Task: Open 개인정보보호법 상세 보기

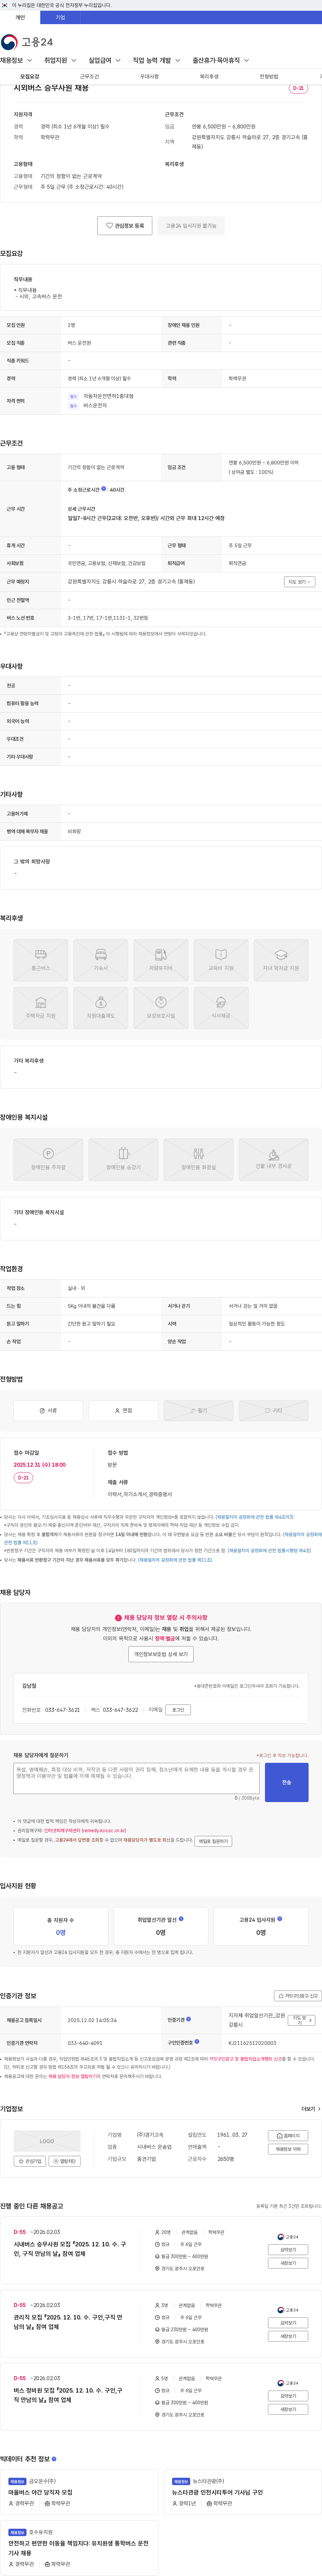Action: pos(161,1654)
